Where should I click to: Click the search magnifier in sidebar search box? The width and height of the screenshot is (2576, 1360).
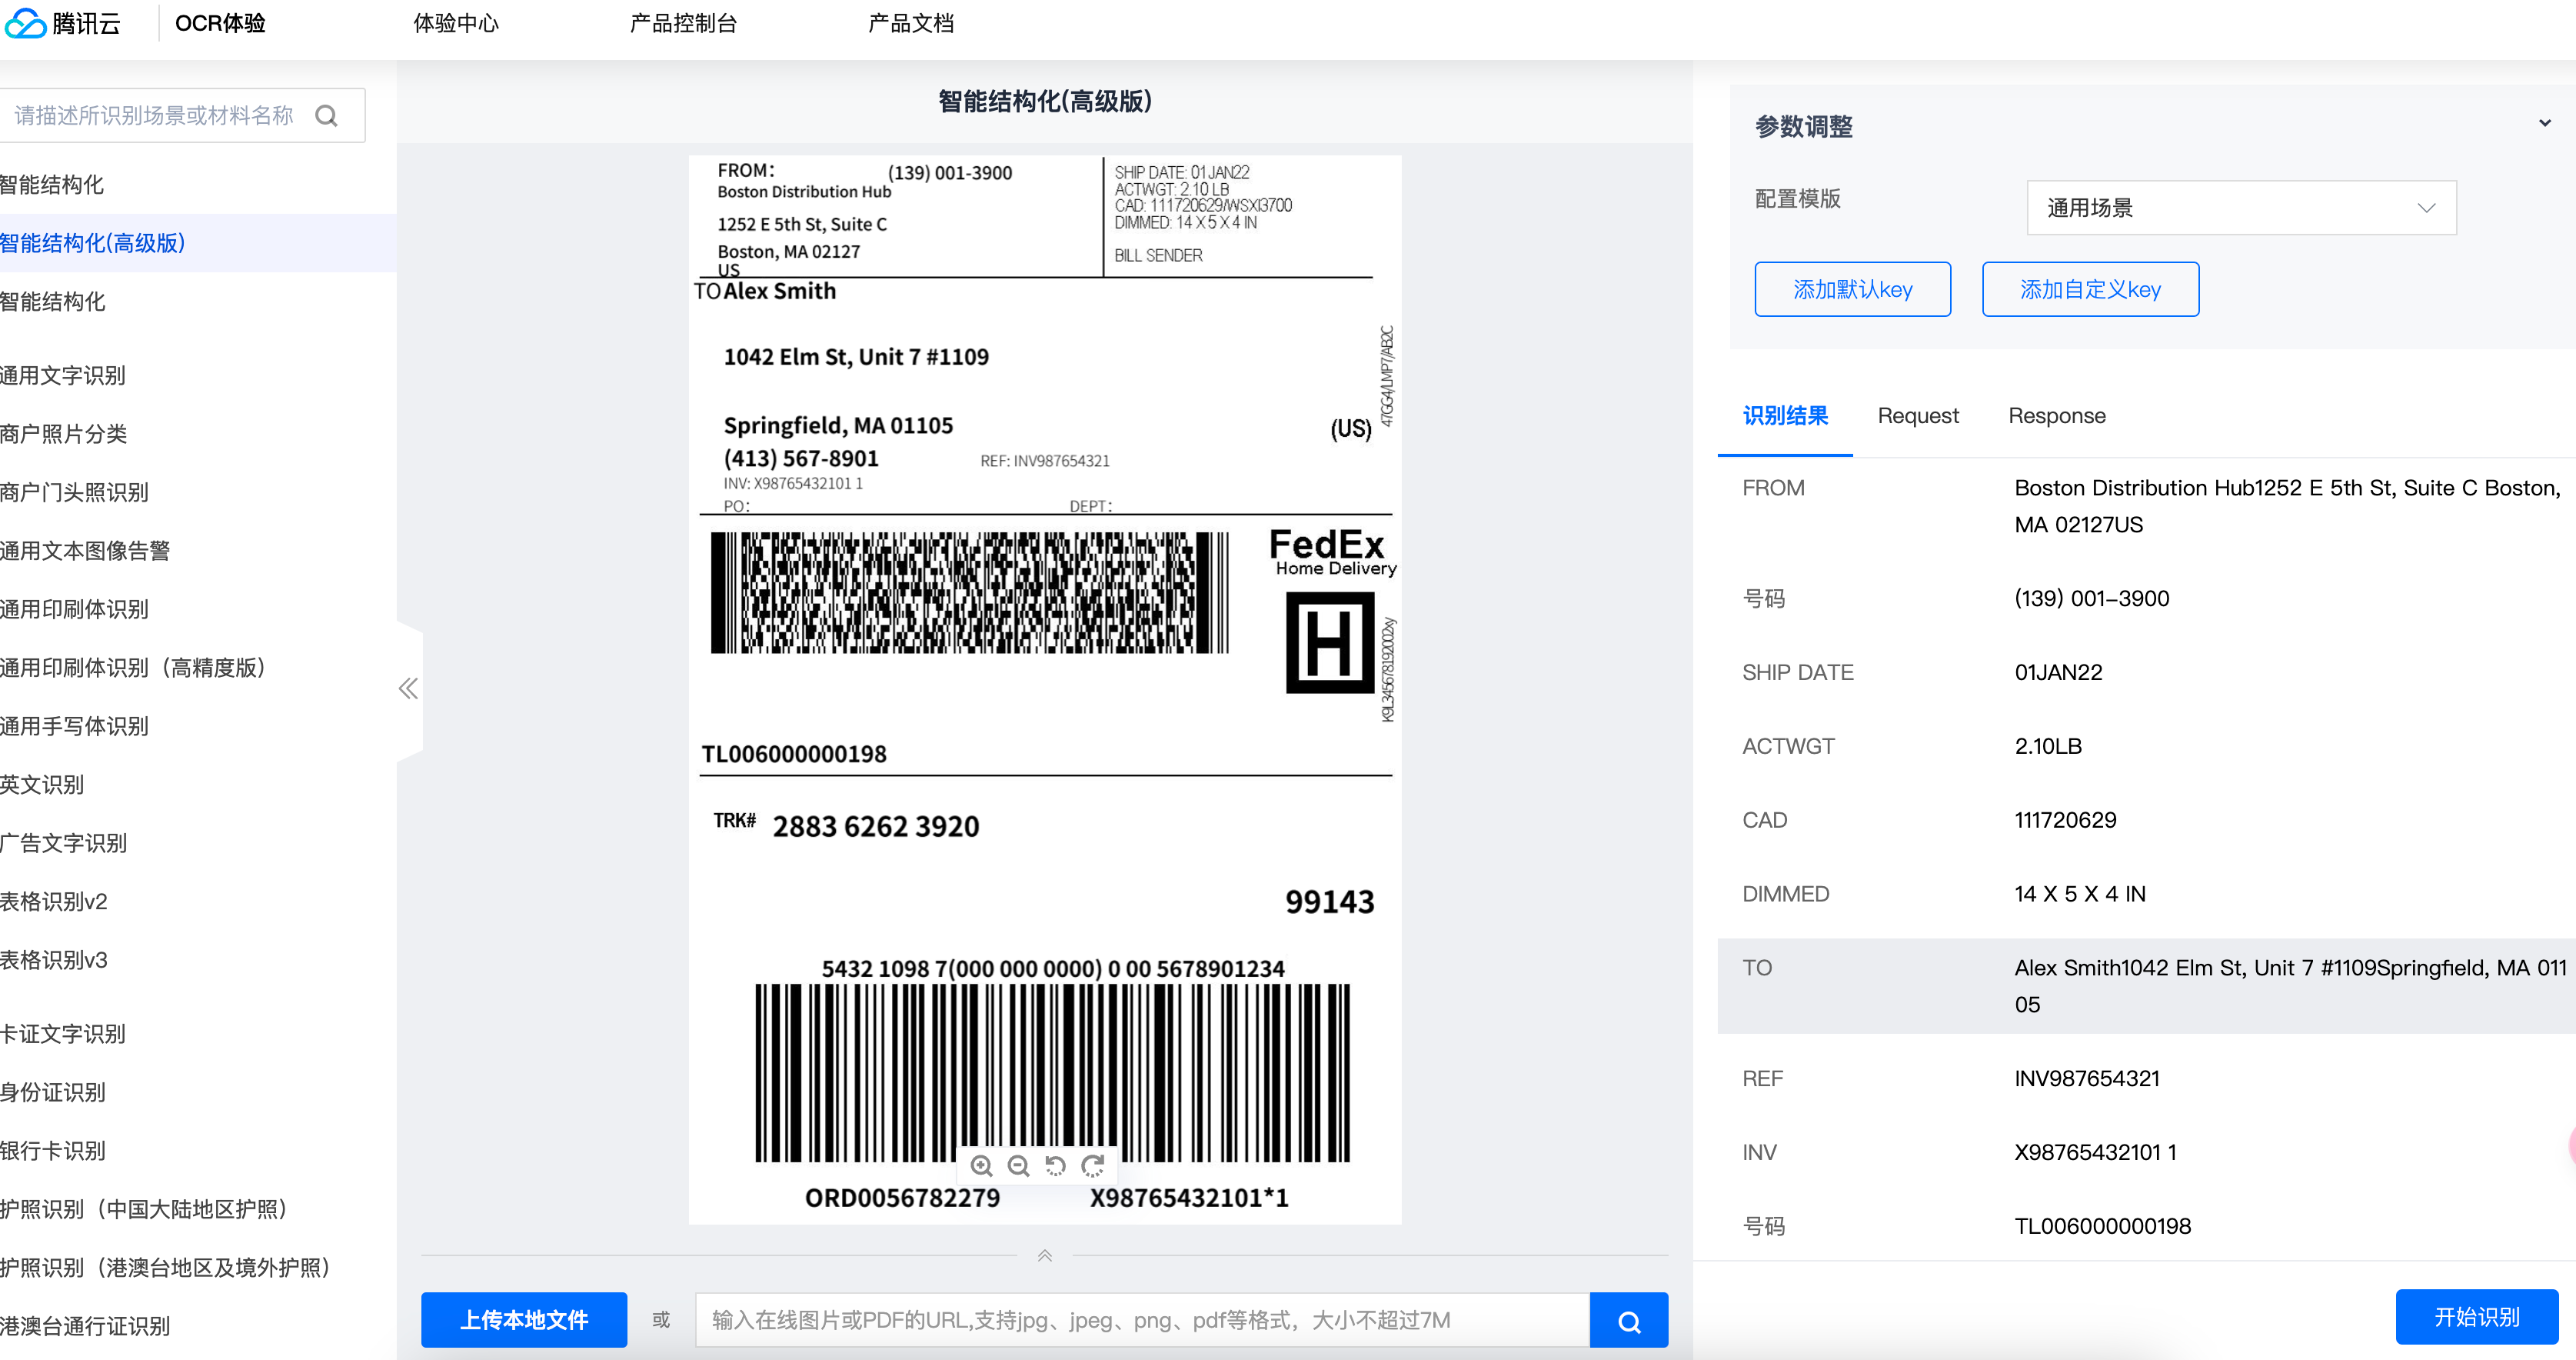pos(326,116)
